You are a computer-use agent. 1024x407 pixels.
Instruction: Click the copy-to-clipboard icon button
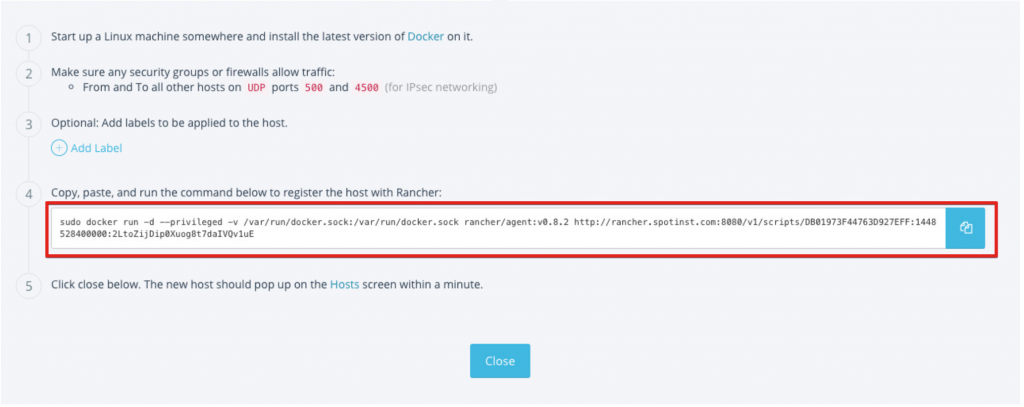(x=965, y=228)
